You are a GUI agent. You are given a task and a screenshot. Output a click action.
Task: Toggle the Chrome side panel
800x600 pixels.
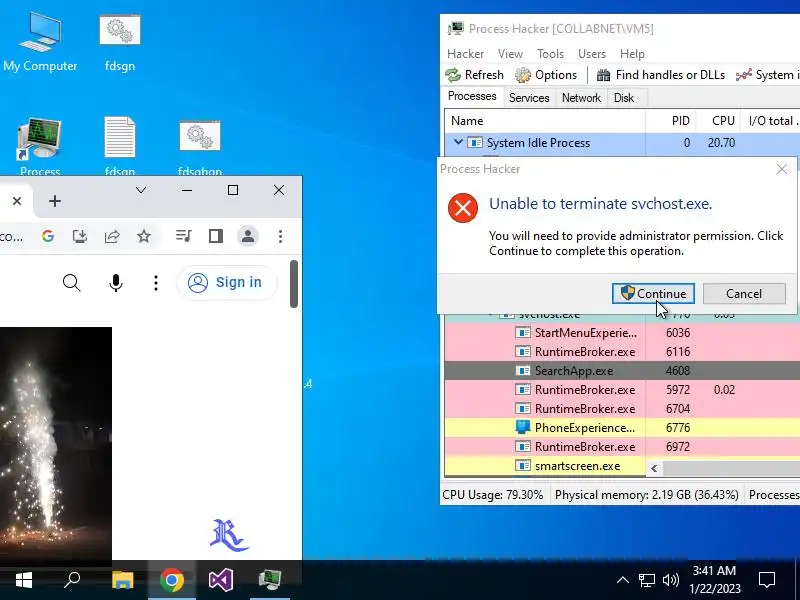[x=216, y=236]
